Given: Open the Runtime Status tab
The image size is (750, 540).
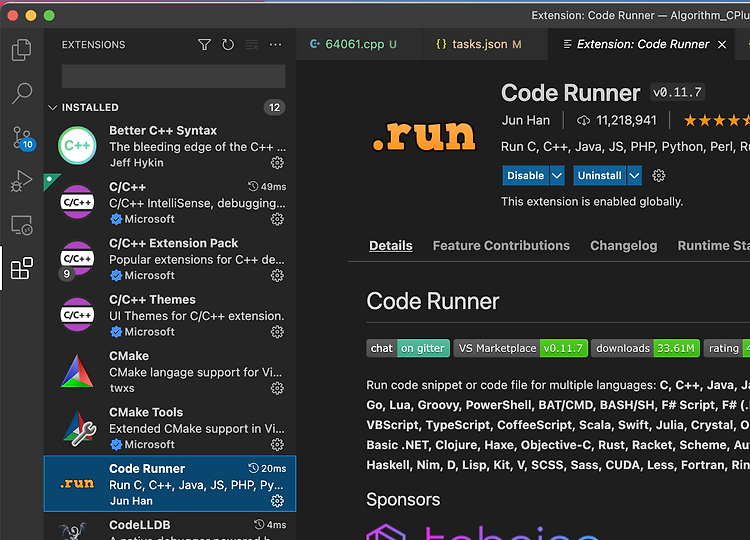Looking at the screenshot, I should 714,245.
